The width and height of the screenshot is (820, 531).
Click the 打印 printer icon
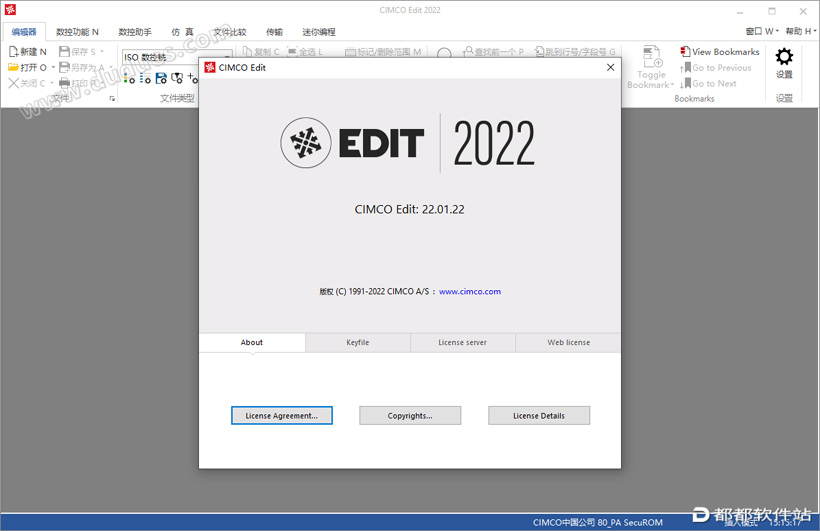(x=64, y=83)
